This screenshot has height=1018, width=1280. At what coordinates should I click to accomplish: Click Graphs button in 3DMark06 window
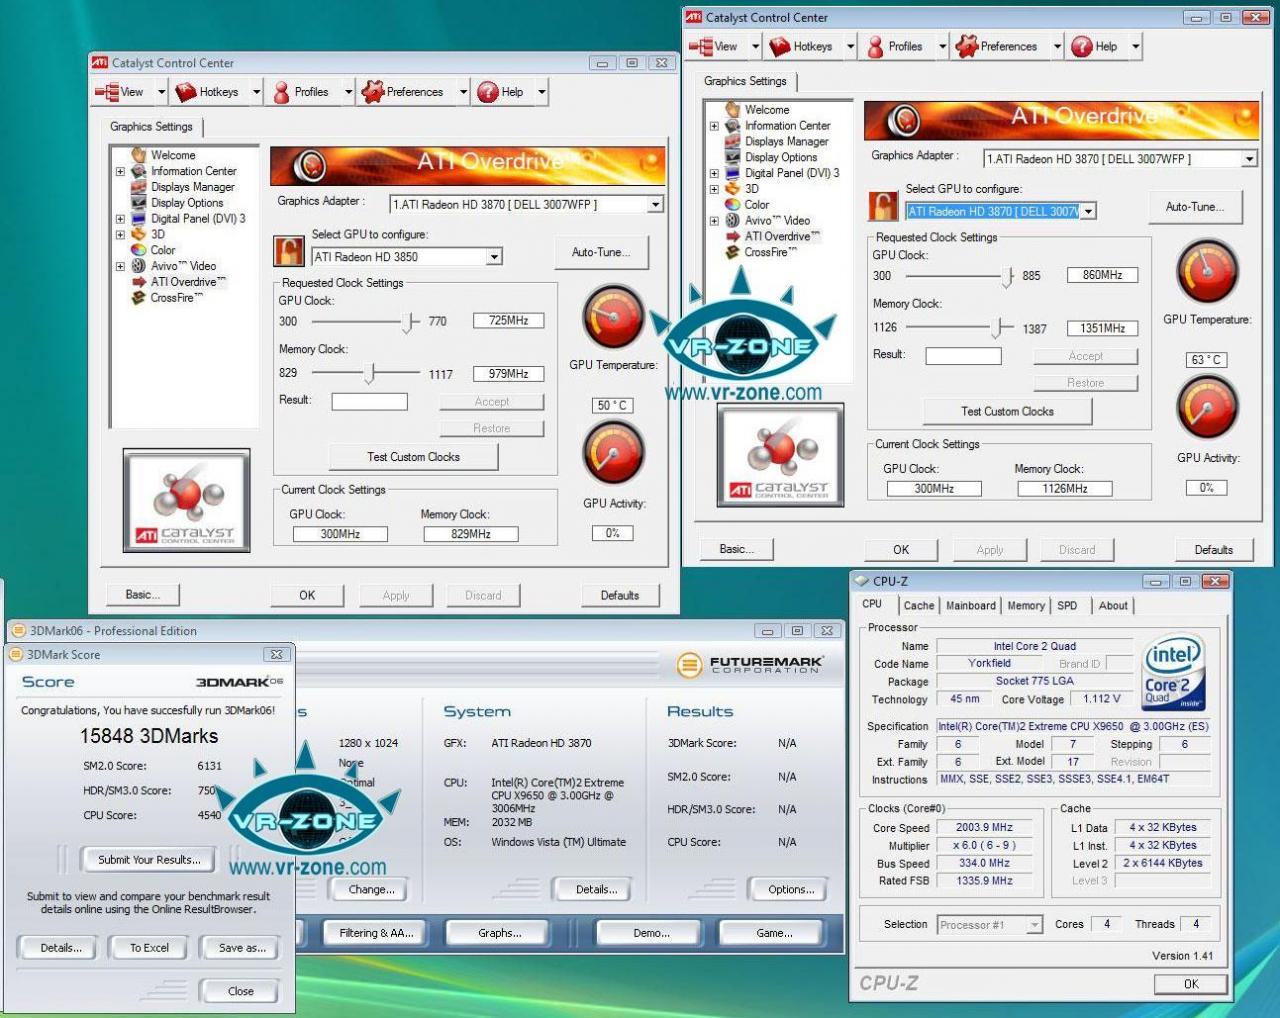click(499, 933)
